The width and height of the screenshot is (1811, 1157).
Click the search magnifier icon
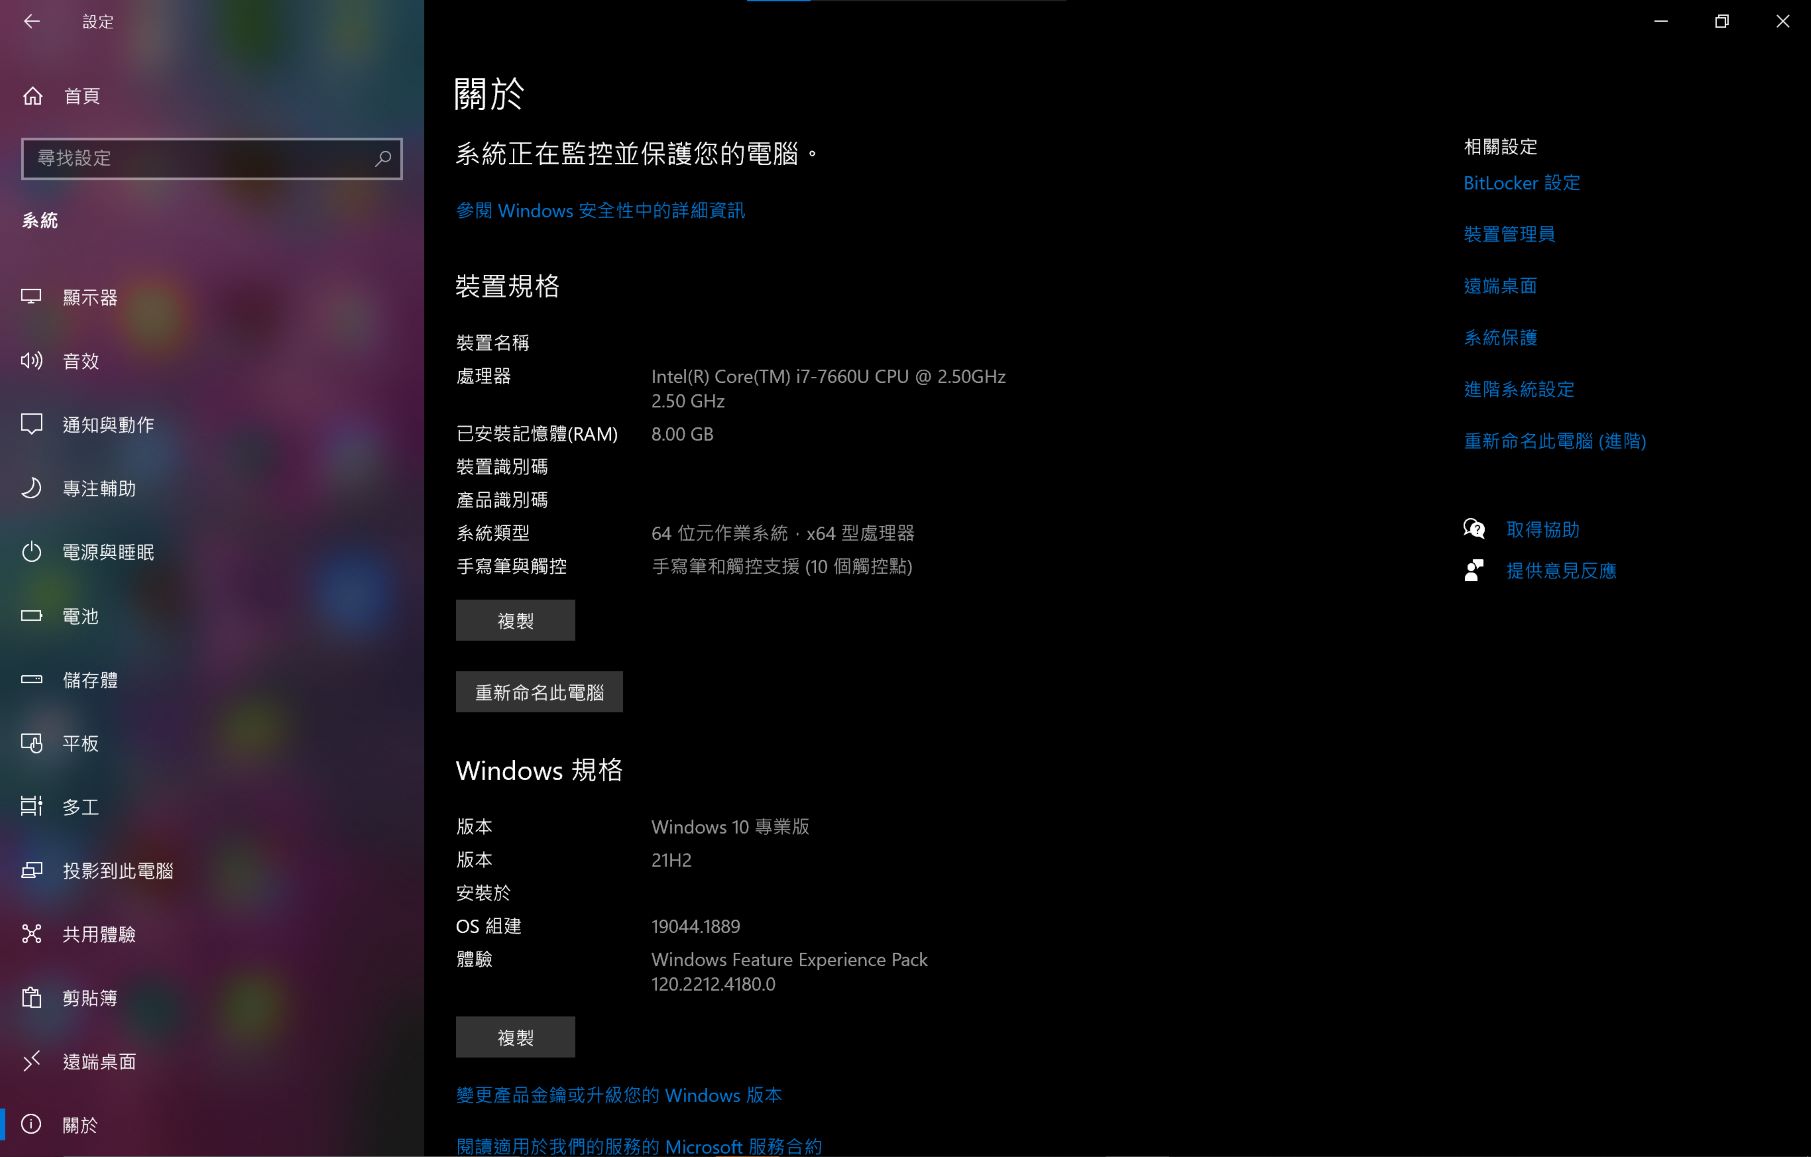[x=382, y=158]
